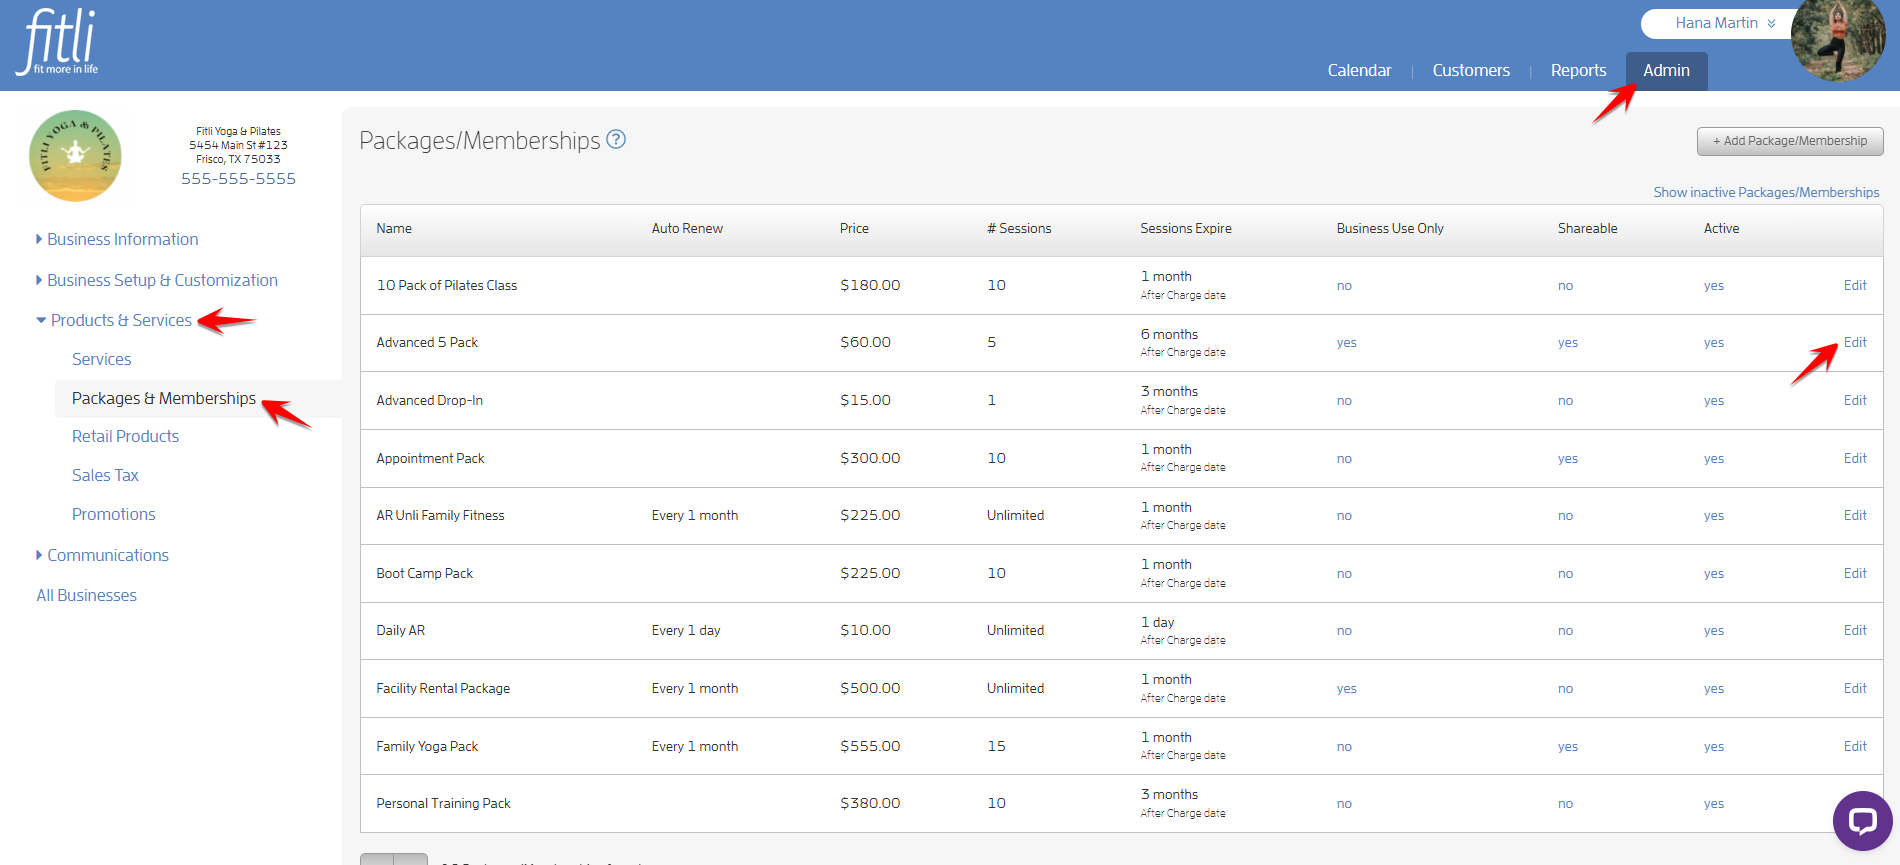Click Shareable value for Appointment Pack
This screenshot has height=865, width=1900.
coord(1567,459)
